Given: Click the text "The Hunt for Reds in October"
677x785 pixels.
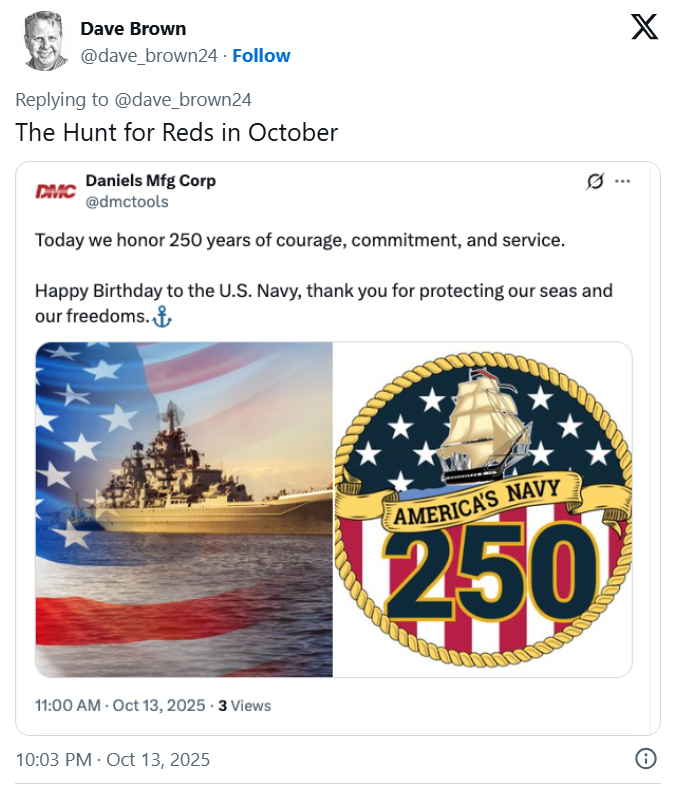Looking at the screenshot, I should tap(176, 132).
